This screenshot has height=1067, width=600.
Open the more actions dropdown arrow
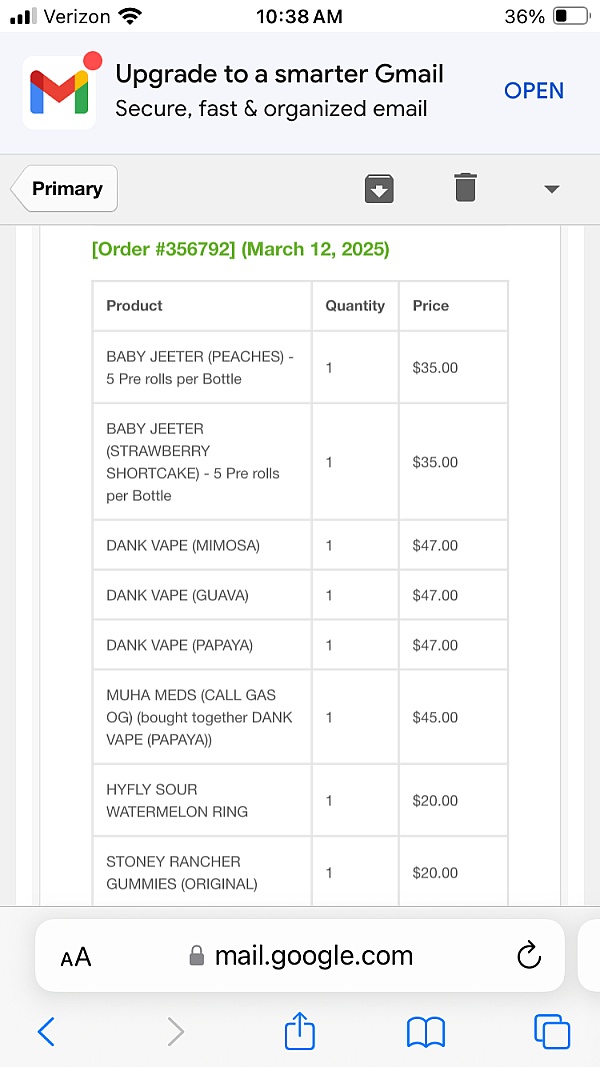[551, 189]
